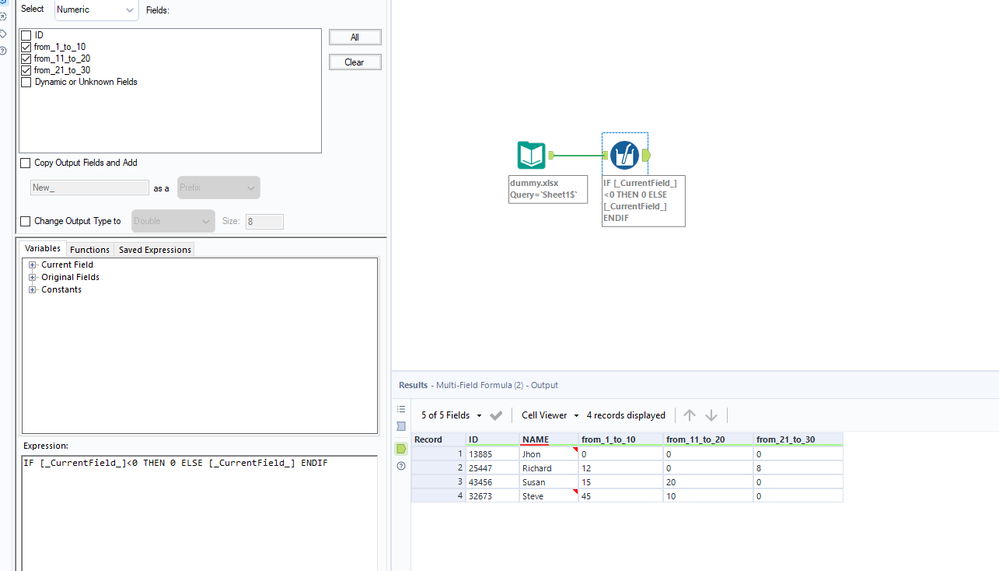Click the NAME column header
This screenshot has width=999, height=571.
click(x=549, y=440)
